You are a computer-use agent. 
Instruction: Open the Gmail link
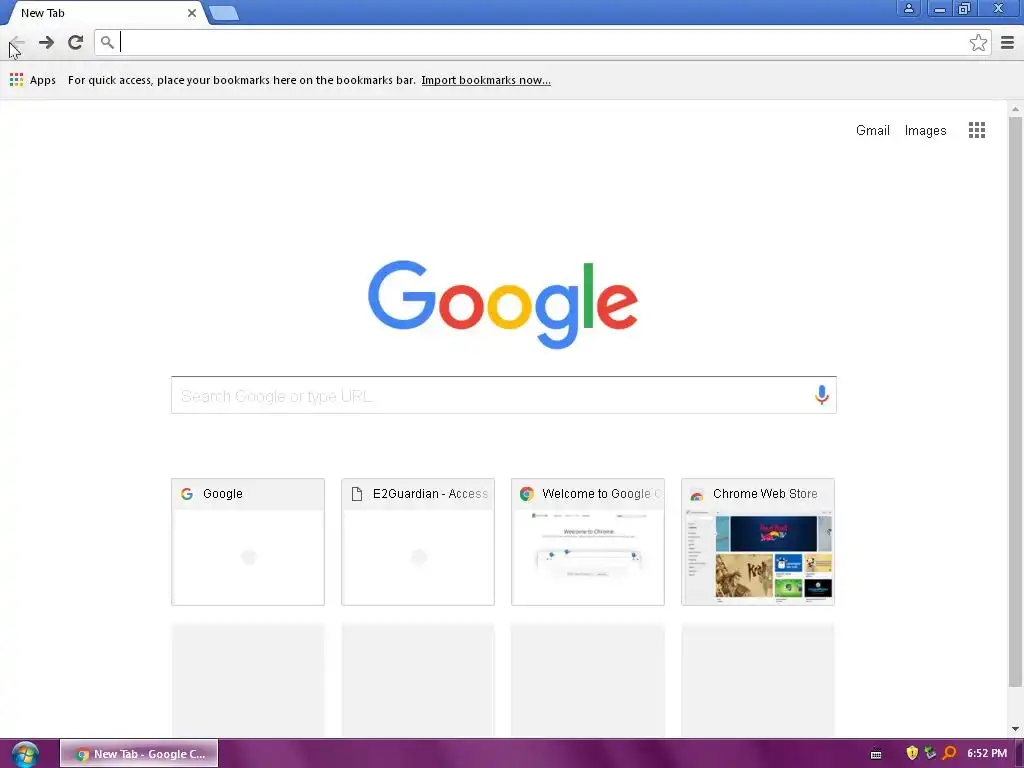pyautogui.click(x=872, y=131)
